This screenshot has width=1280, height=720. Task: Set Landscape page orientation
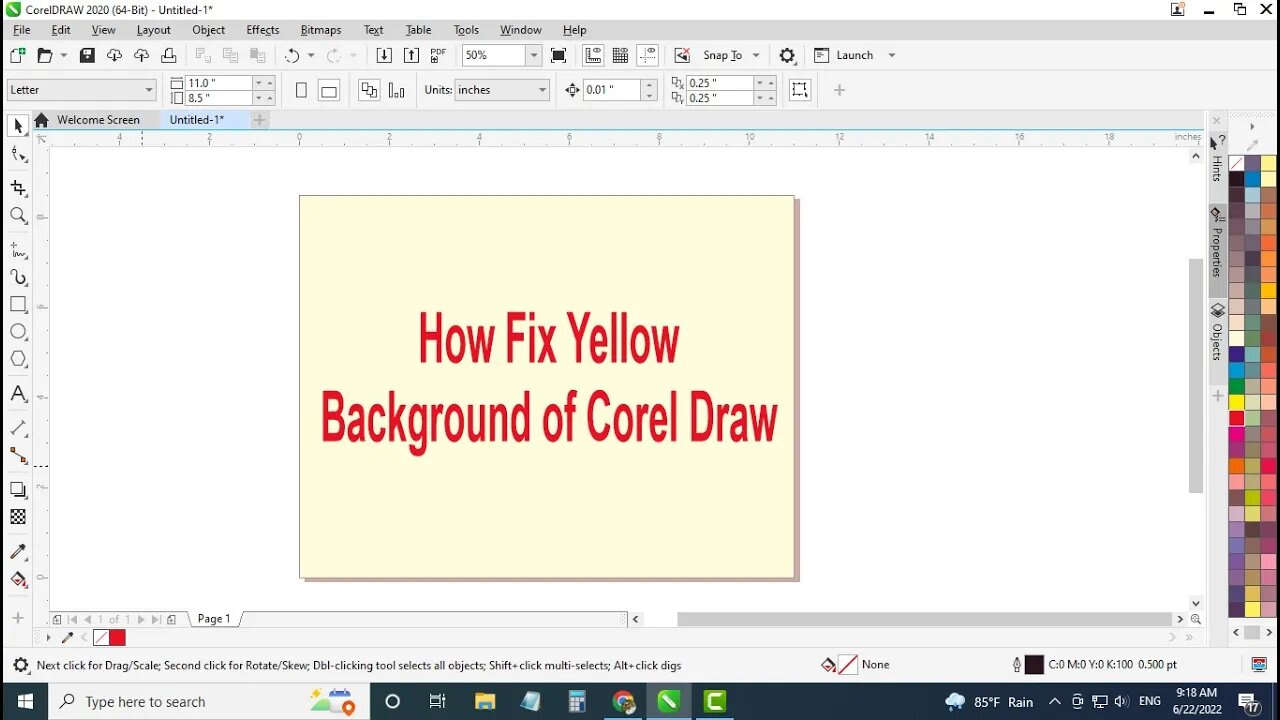(328, 90)
